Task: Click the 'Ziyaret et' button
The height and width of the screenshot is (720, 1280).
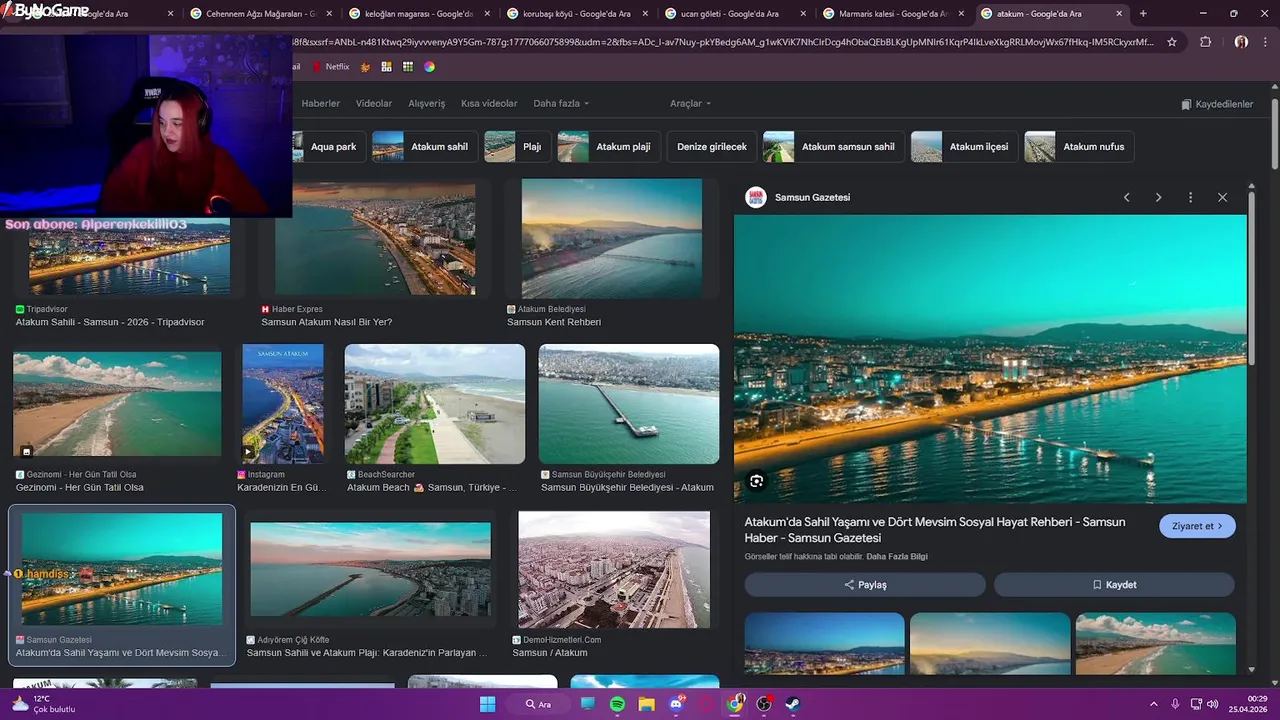Action: click(x=1197, y=526)
